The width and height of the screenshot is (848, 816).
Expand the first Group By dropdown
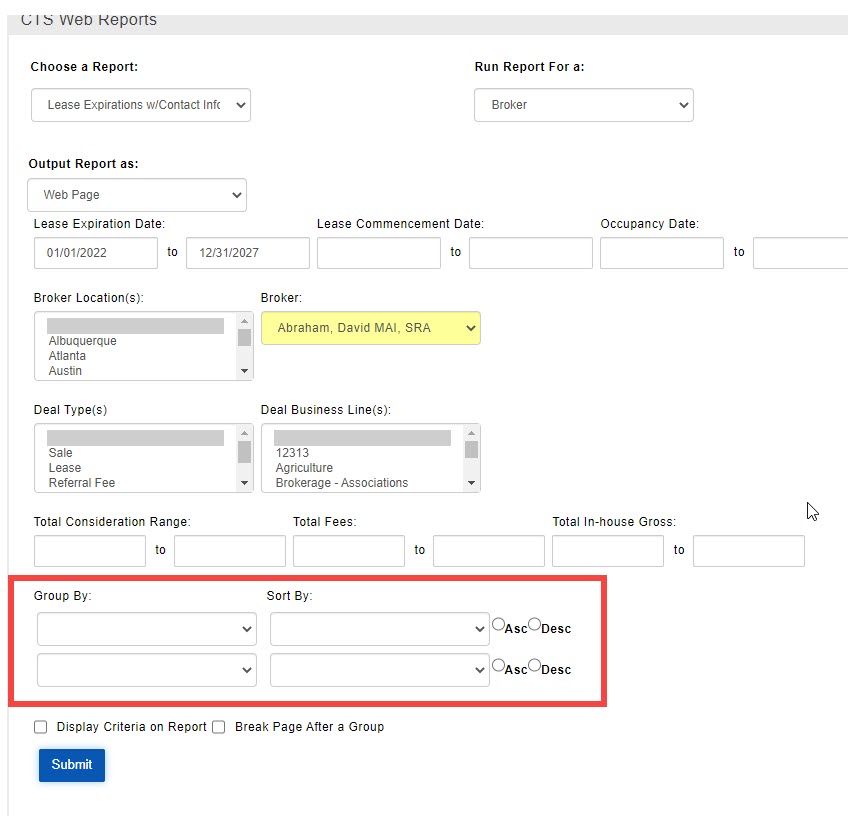(146, 629)
